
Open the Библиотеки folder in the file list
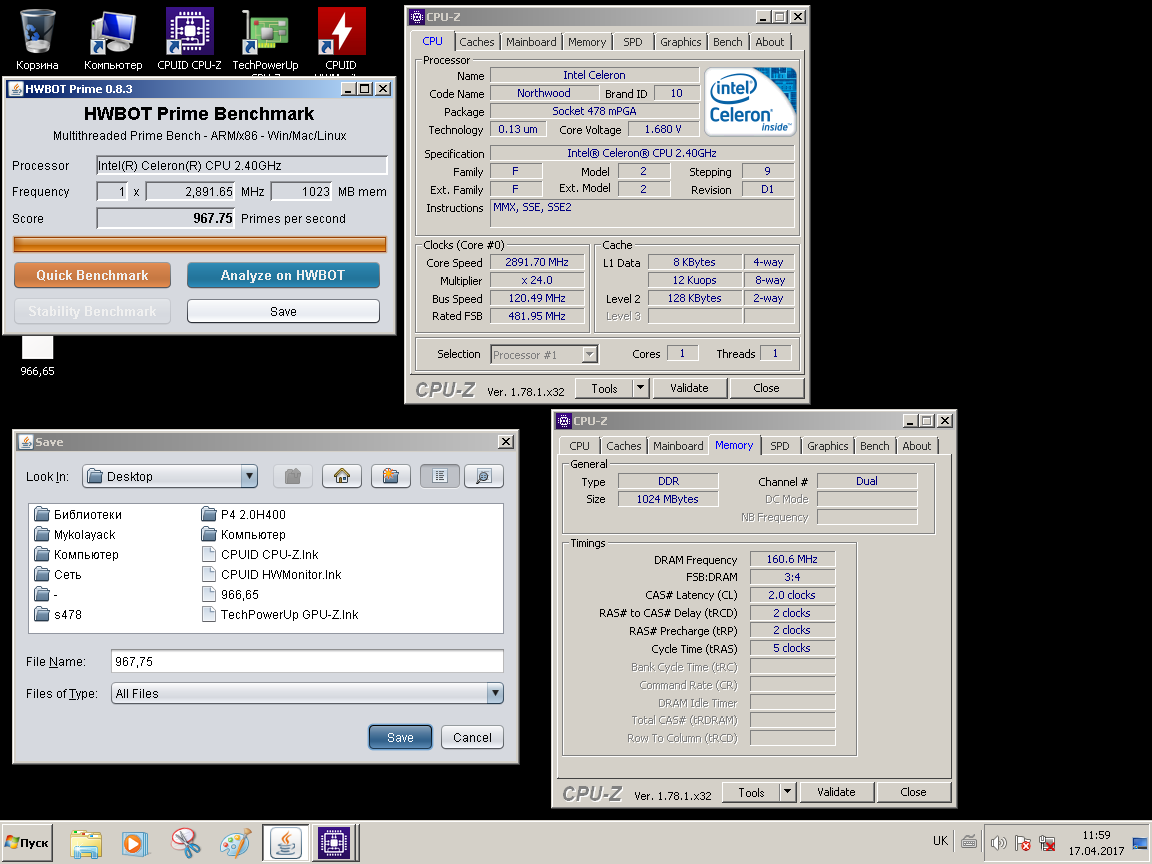point(78,514)
